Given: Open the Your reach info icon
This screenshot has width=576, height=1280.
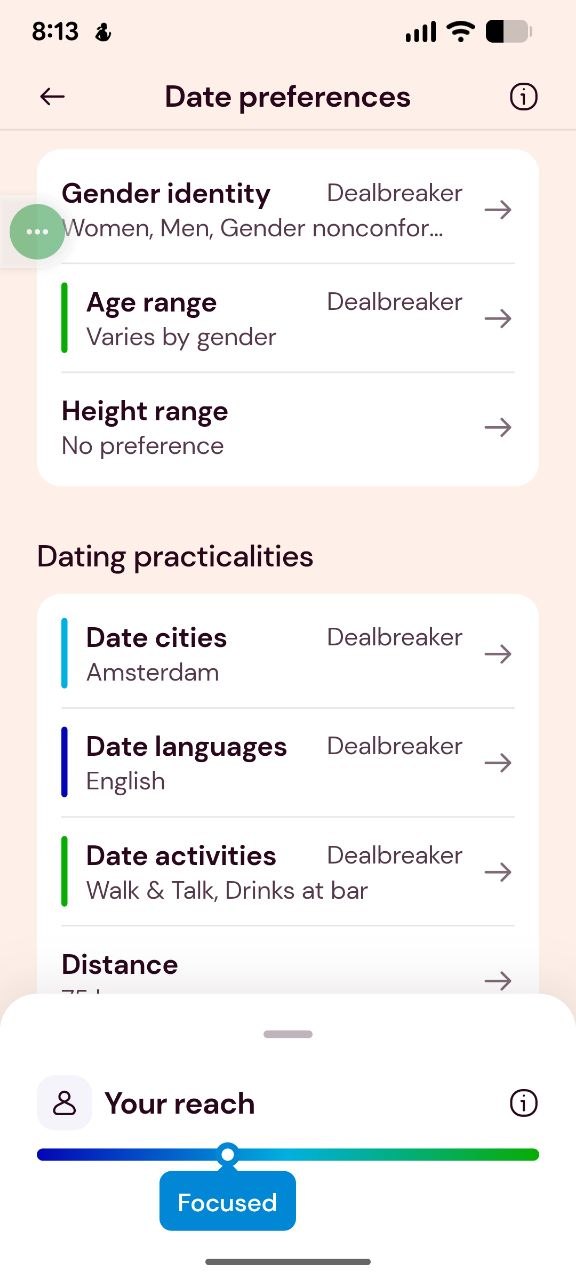Looking at the screenshot, I should click(x=523, y=1103).
